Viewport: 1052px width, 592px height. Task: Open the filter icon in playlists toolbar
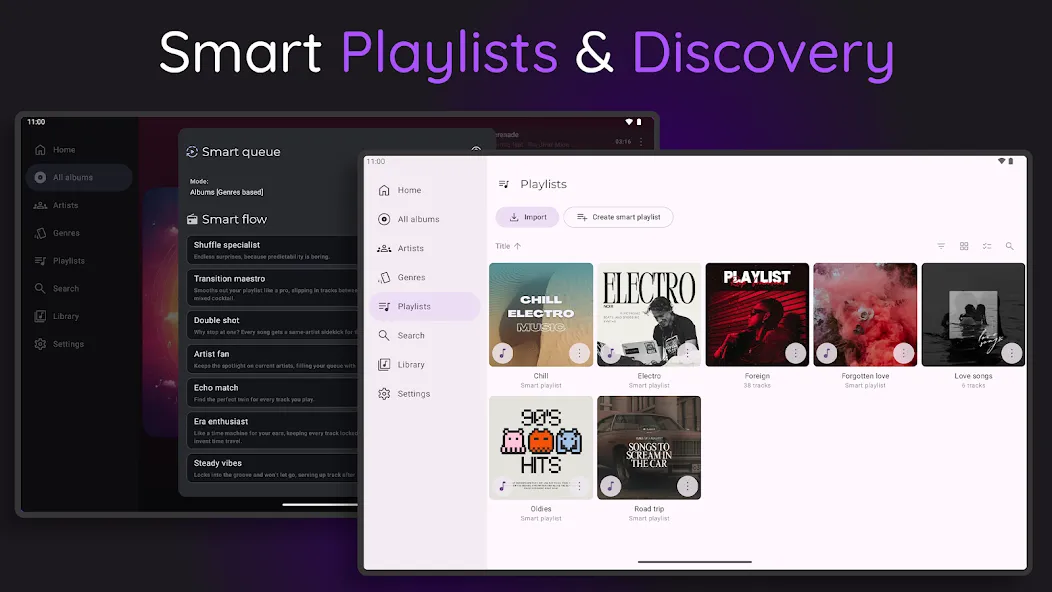pyautogui.click(x=941, y=246)
